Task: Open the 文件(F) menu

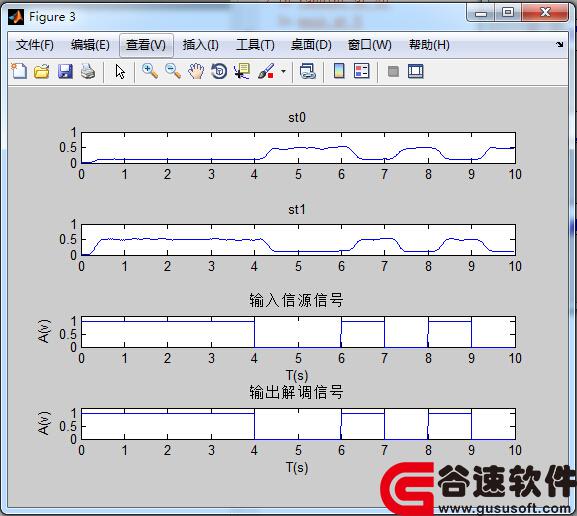Action: (x=35, y=45)
